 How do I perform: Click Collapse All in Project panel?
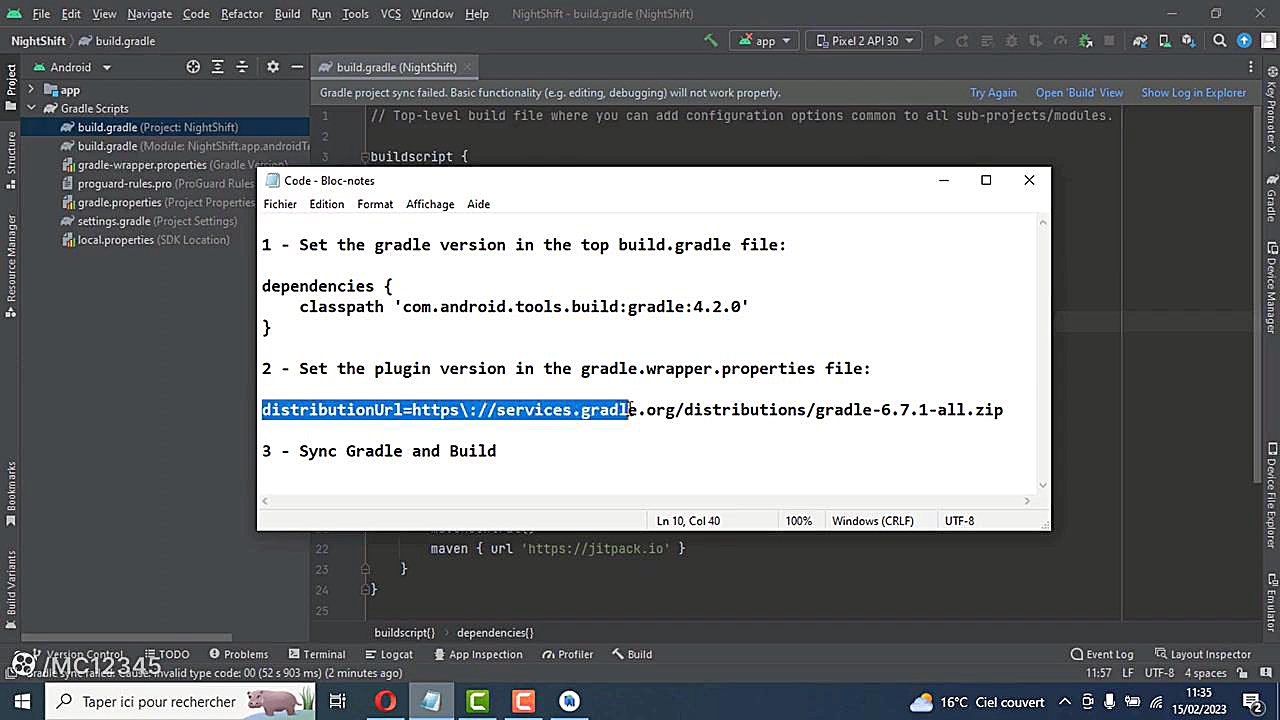pyautogui.click(x=242, y=67)
